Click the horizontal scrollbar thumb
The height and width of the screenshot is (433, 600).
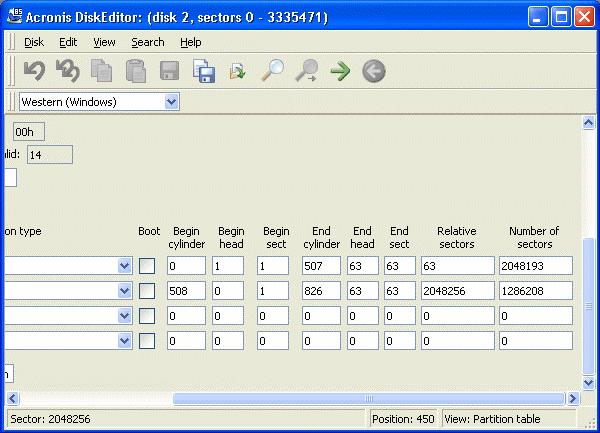[x=369, y=399]
